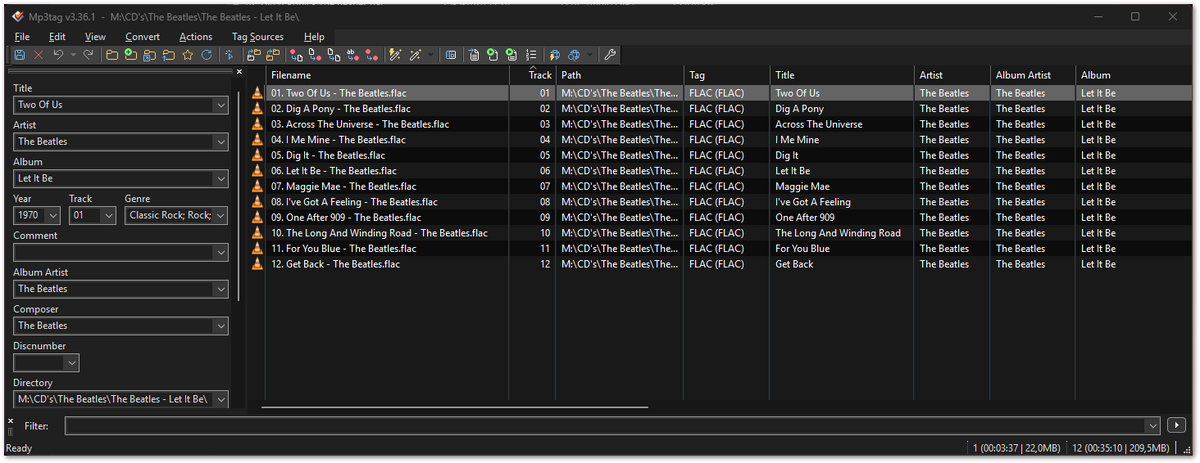Click the file list horizontal scrollbar
The height and width of the screenshot is (463, 1200).
tap(456, 407)
